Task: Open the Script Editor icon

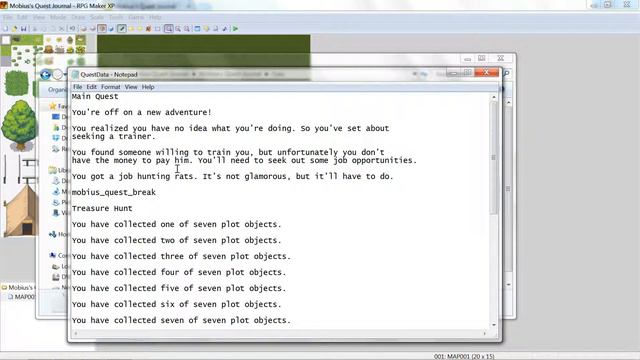Action: [x=216, y=29]
